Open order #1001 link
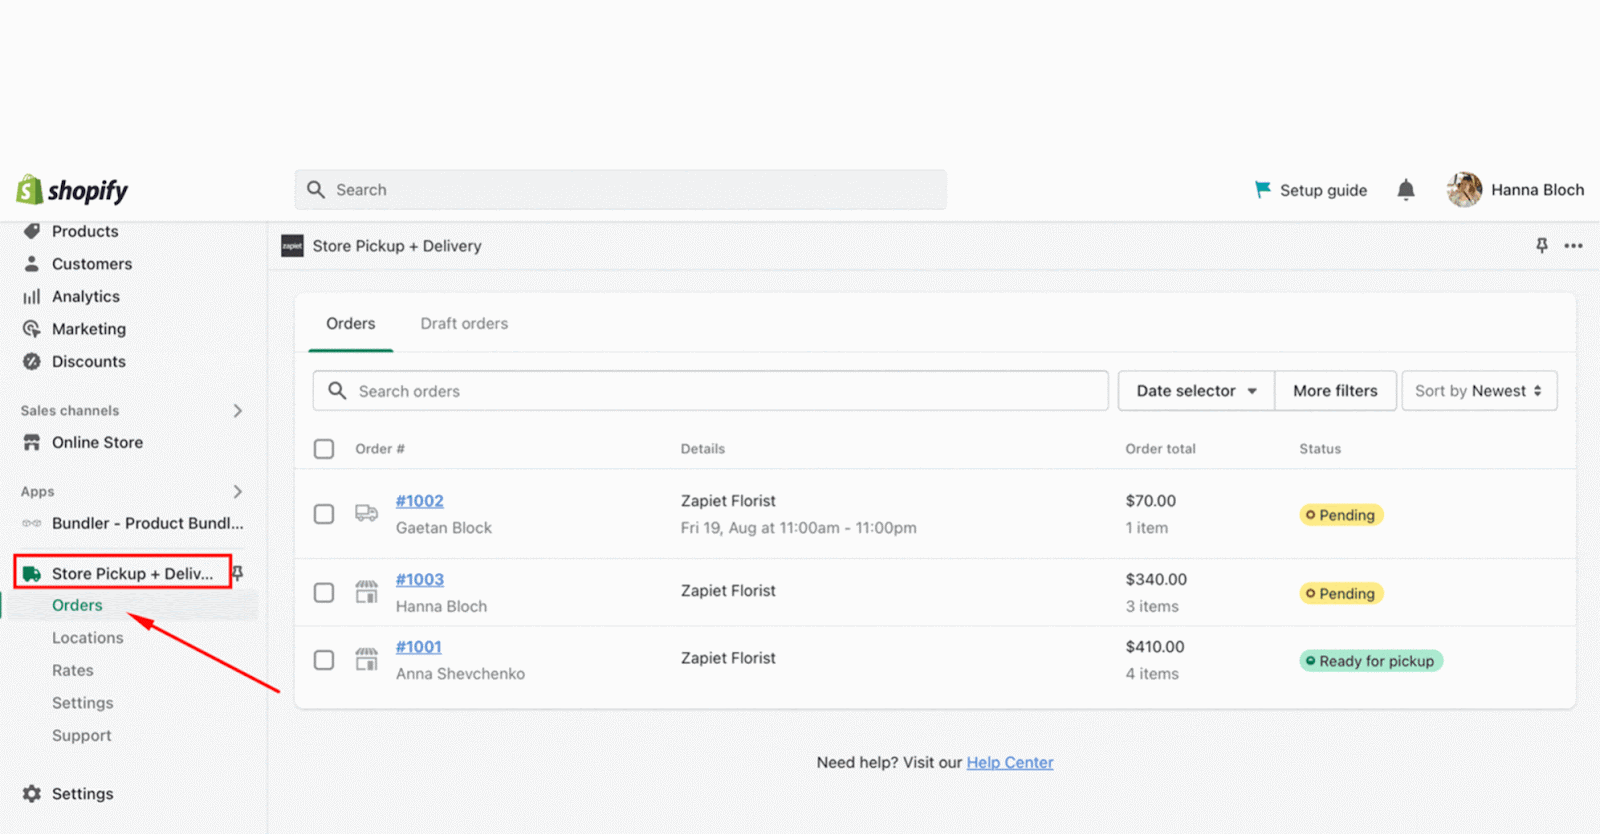Image resolution: width=1600 pixels, height=835 pixels. (419, 646)
